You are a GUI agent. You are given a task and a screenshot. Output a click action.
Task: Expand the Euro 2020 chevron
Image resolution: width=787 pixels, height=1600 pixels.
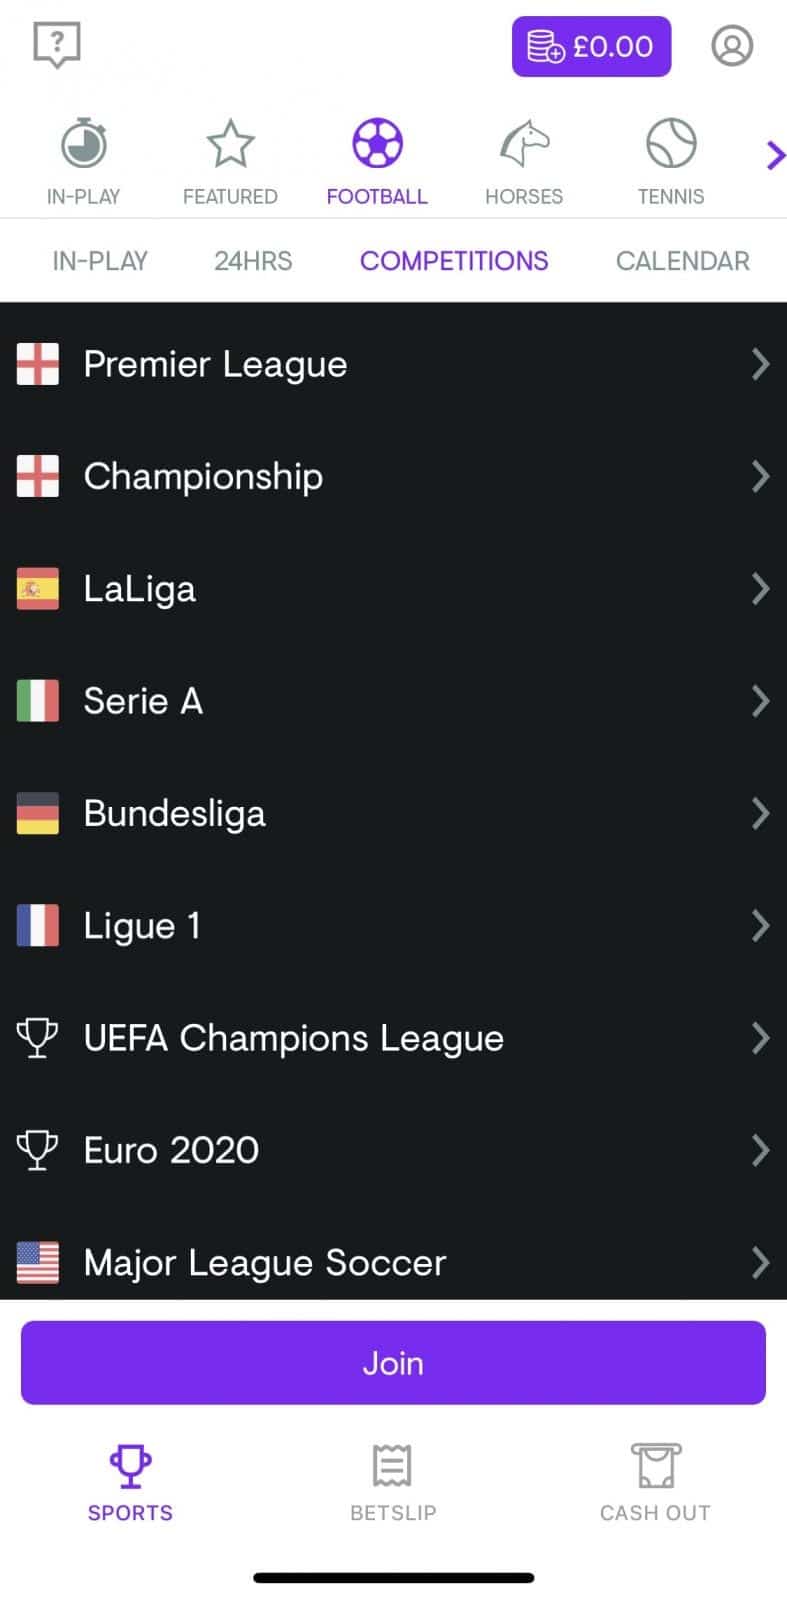(760, 1150)
